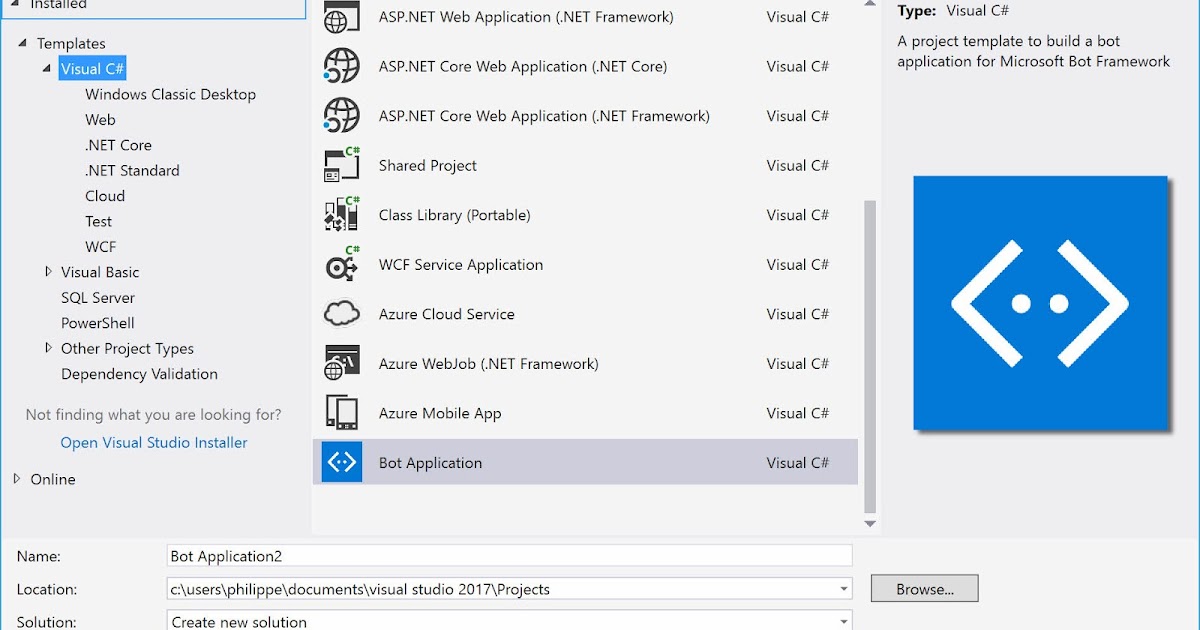
Task: Select the Azure WebJob (.NET Framework) icon
Action: tap(341, 363)
